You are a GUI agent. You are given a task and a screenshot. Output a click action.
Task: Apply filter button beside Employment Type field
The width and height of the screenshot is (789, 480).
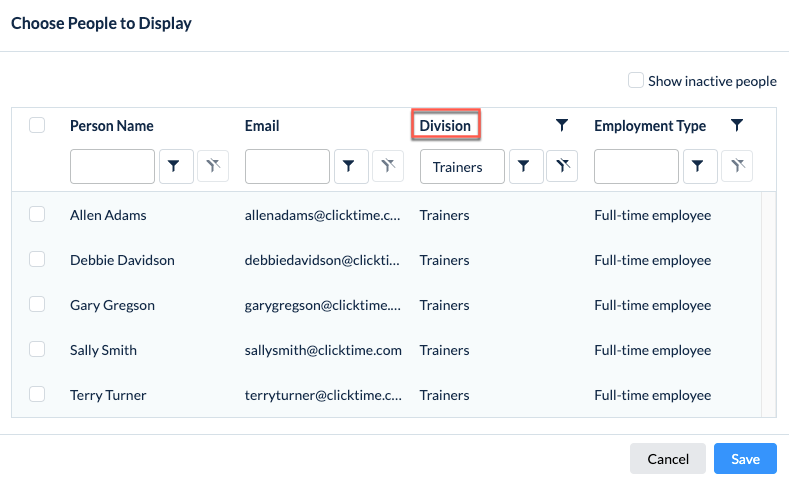700,166
